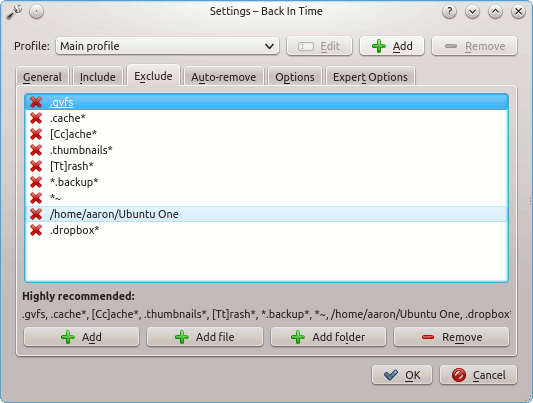The image size is (533, 403).
Task: Click the Highly recommended label
Action: point(78,296)
